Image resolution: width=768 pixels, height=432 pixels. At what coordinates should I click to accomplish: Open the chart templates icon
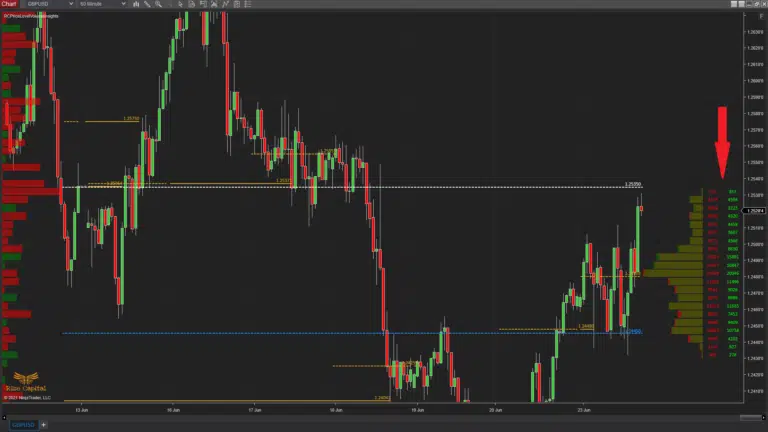[237, 4]
